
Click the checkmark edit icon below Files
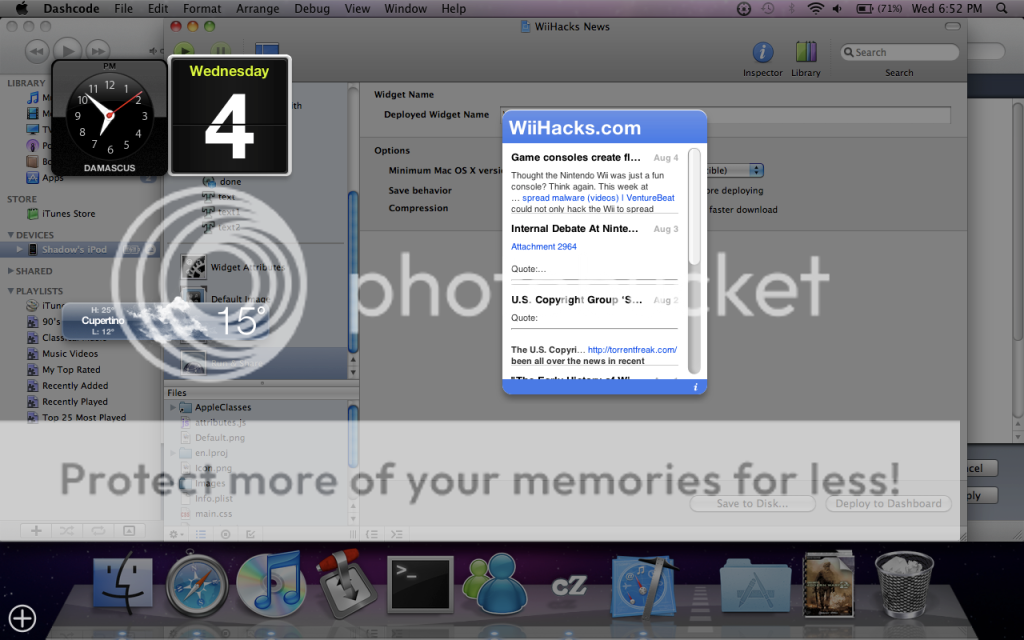point(250,534)
